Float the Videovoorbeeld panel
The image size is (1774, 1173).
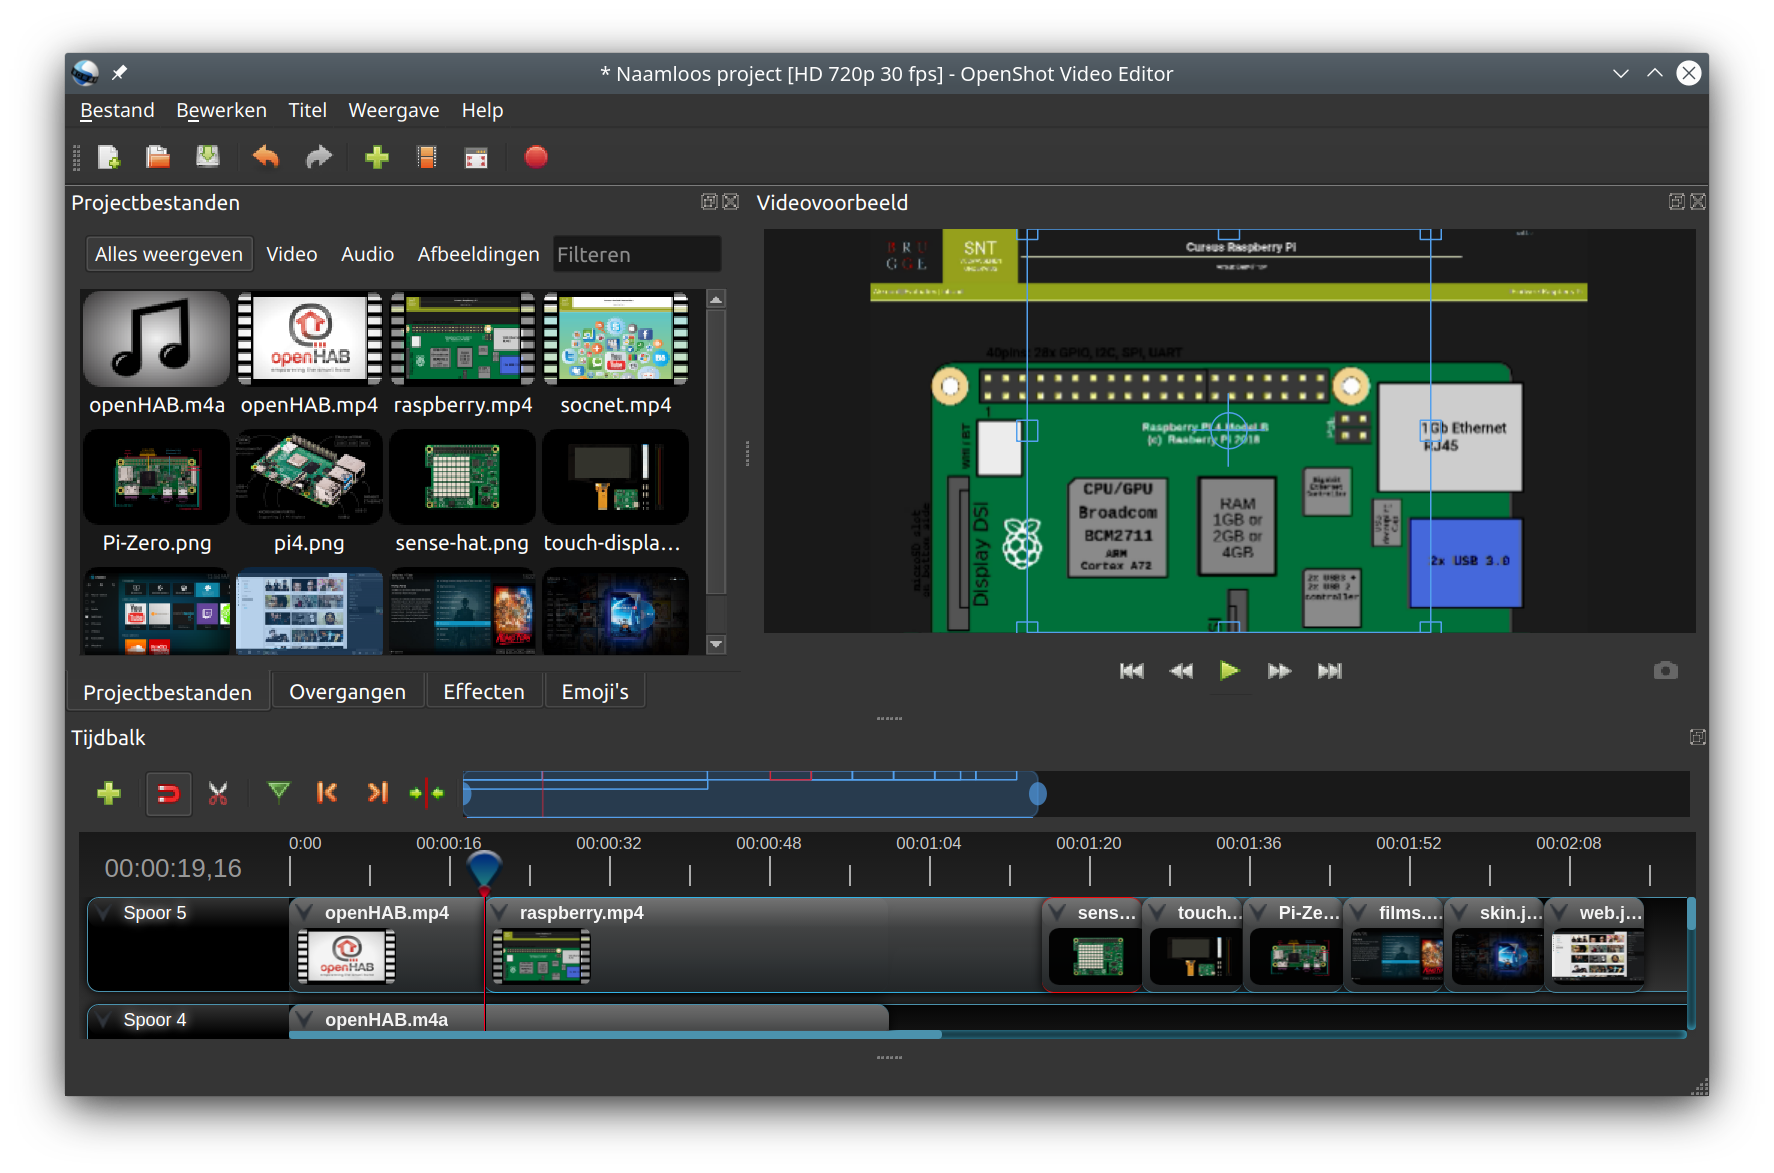[x=1676, y=202]
